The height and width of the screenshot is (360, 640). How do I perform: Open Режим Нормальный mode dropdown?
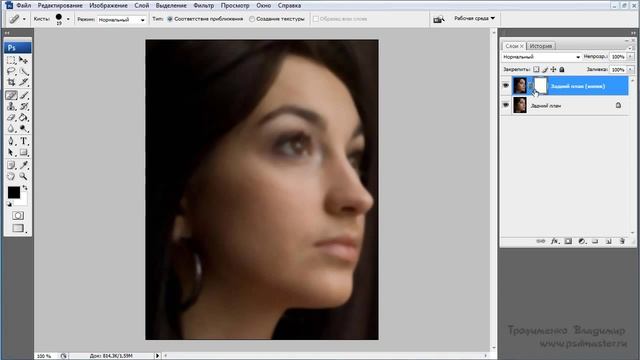click(121, 20)
